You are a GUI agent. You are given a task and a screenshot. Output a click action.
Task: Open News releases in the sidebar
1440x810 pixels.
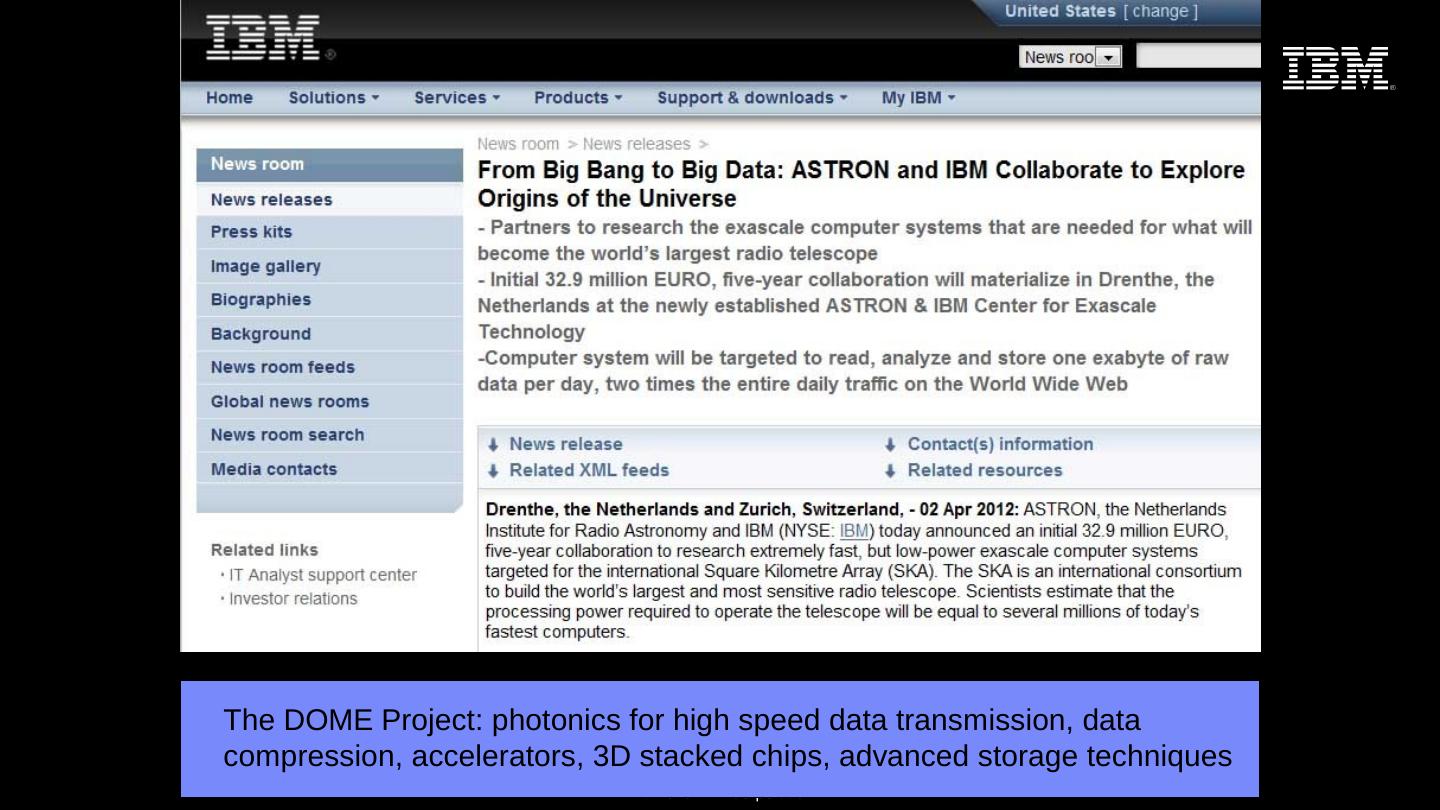pyautogui.click(x=330, y=200)
